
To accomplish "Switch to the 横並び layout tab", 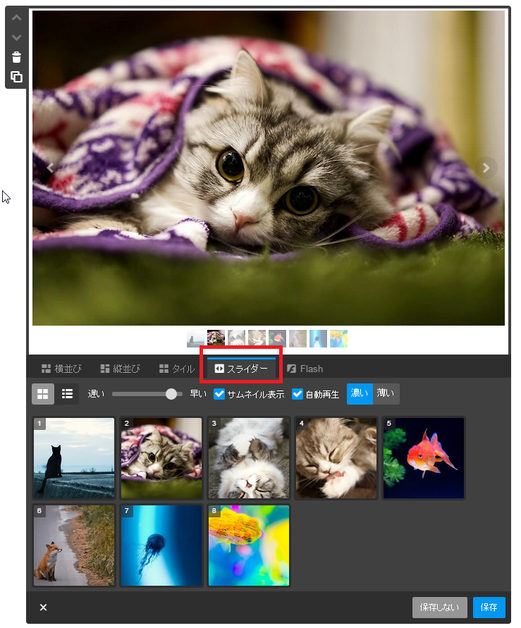I will (x=61, y=369).
